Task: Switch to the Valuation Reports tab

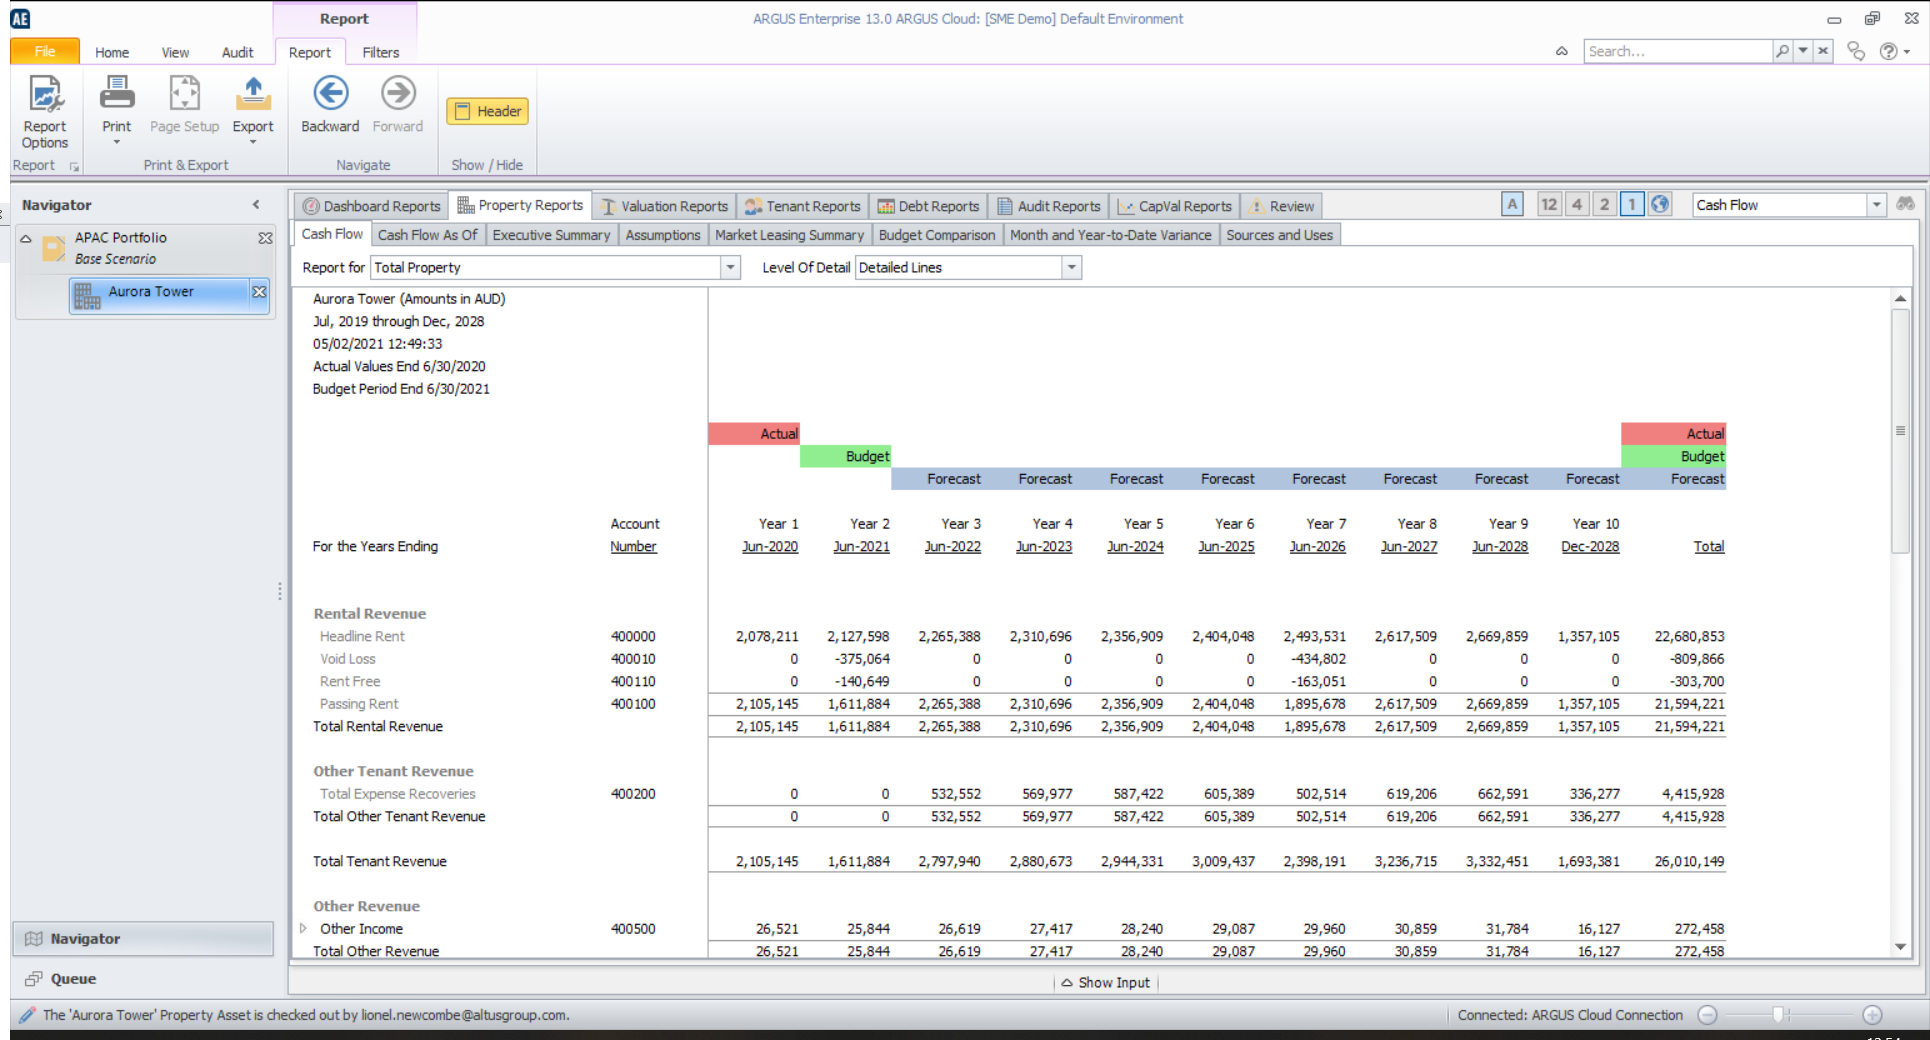Action: pyautogui.click(x=664, y=206)
